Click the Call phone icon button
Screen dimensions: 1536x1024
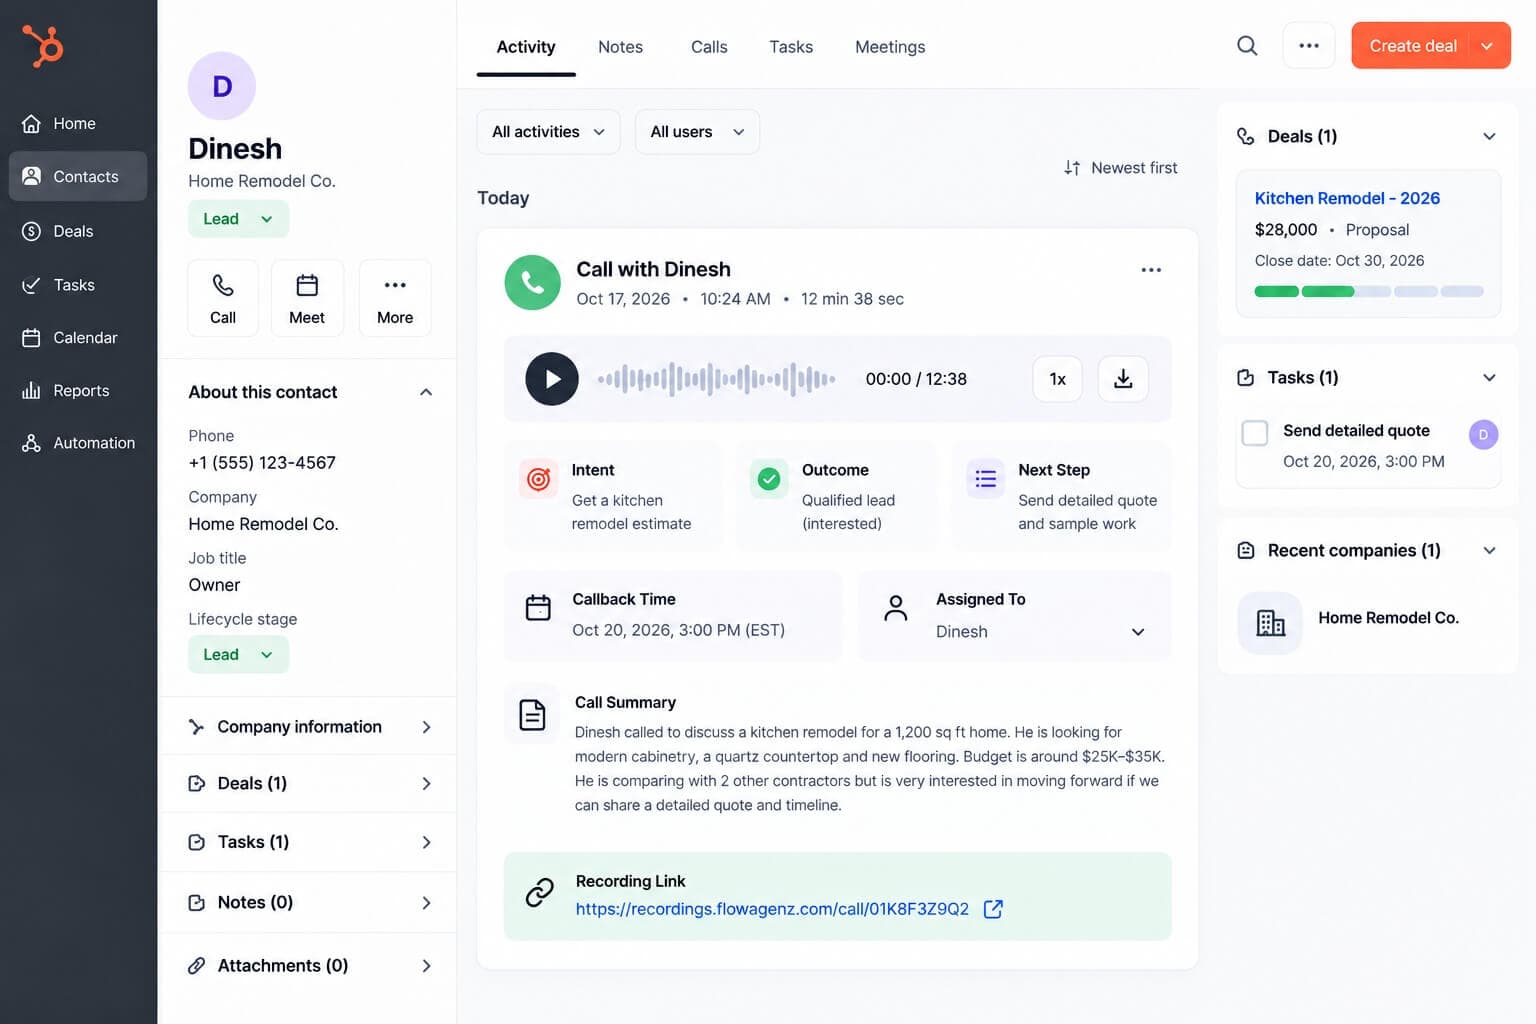223,298
